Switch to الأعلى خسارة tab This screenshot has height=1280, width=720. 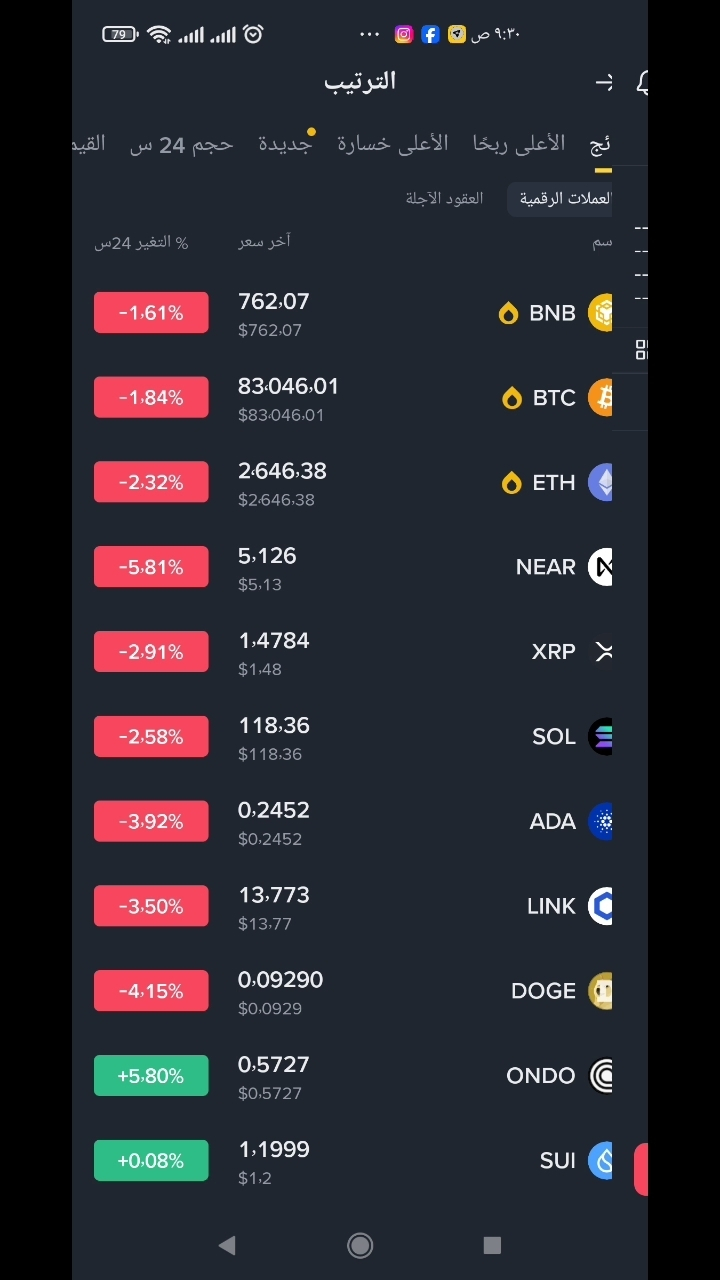tap(393, 144)
